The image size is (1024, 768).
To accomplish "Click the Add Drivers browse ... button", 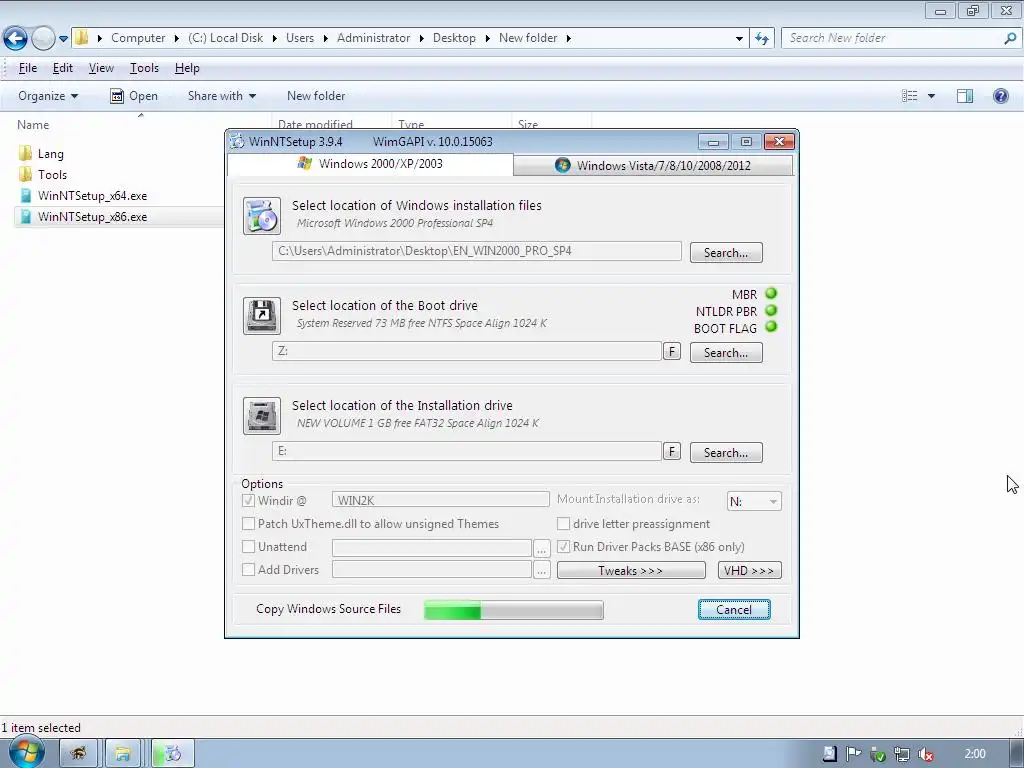I will point(541,570).
